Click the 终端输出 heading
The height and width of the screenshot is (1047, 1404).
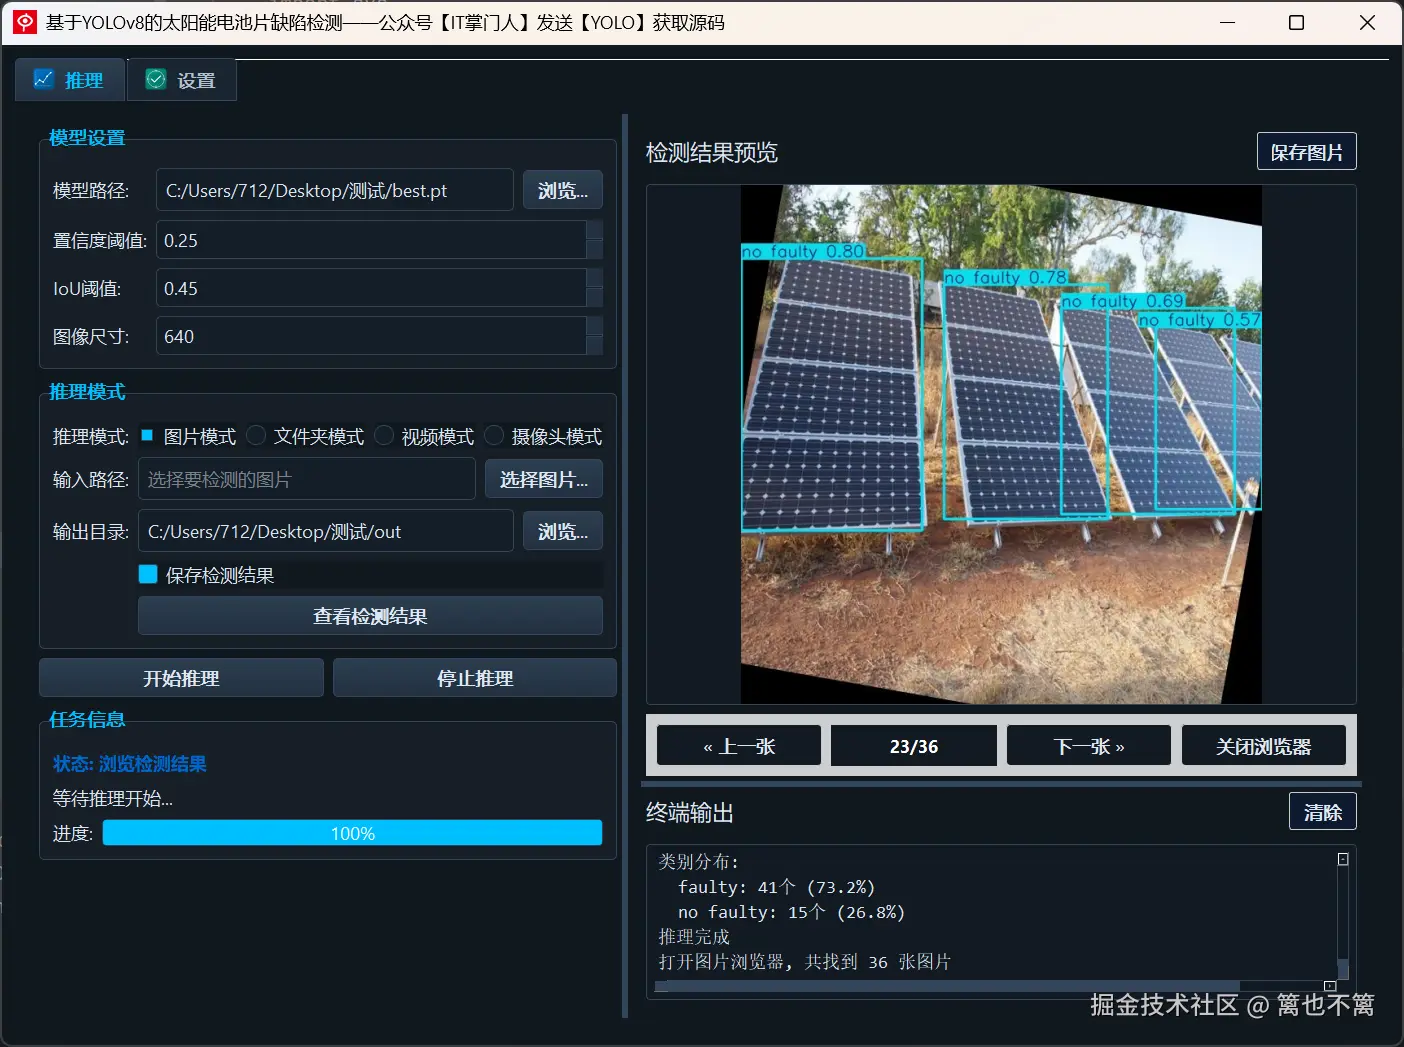[x=690, y=812]
